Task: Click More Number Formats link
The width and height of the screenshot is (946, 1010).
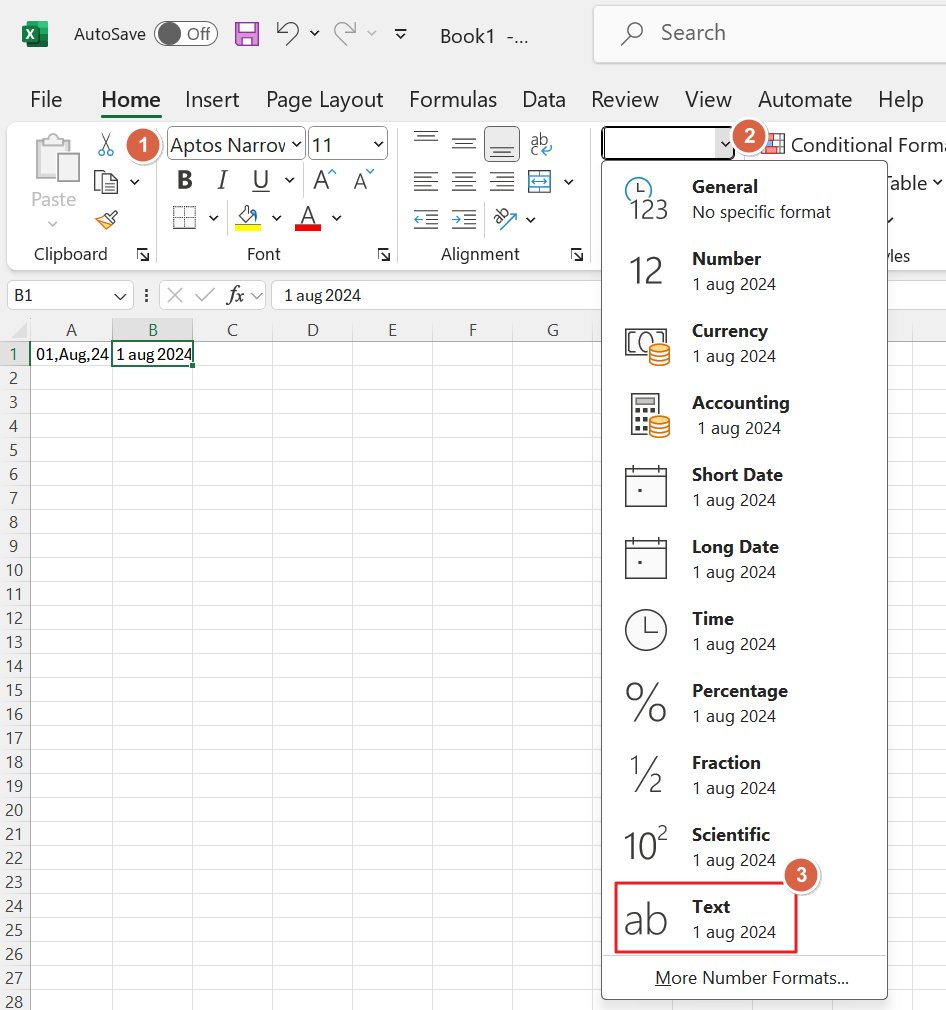Action: [751, 978]
